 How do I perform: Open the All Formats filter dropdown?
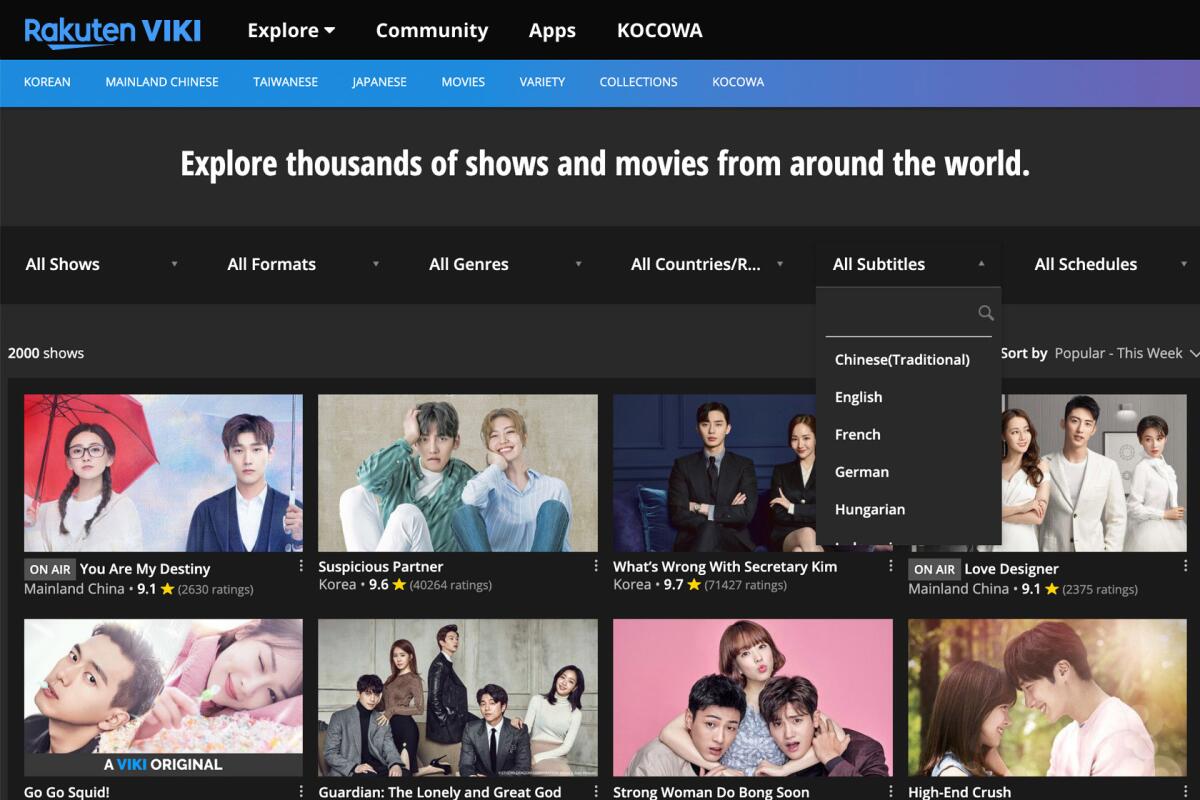point(303,264)
